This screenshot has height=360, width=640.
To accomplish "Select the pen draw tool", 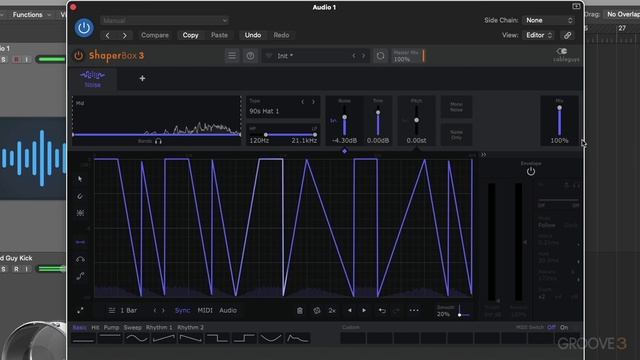I will [x=80, y=196].
